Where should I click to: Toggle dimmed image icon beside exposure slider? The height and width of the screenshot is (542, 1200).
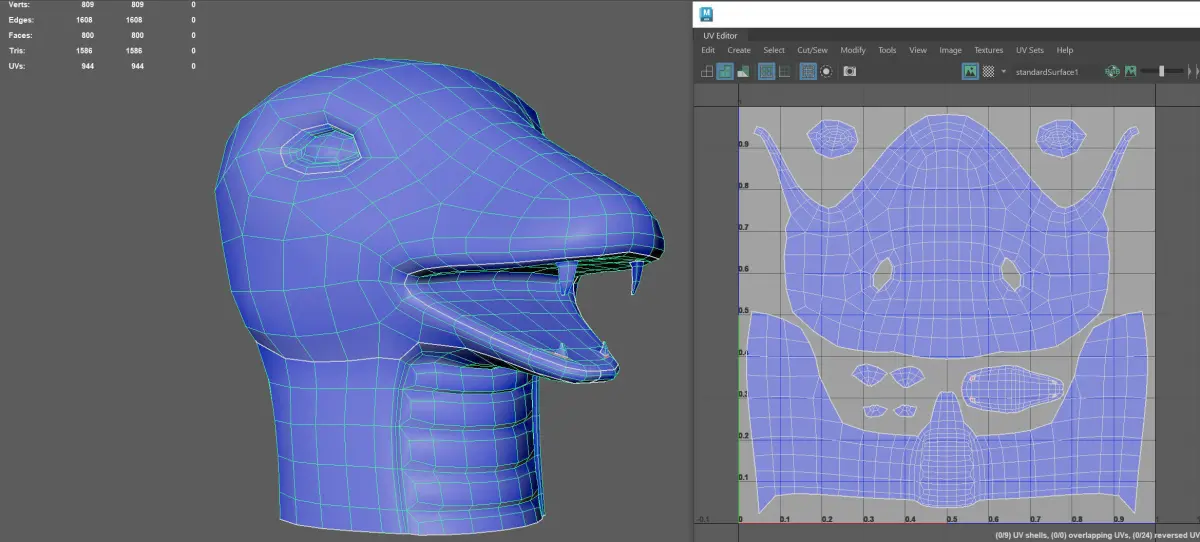[x=1130, y=72]
